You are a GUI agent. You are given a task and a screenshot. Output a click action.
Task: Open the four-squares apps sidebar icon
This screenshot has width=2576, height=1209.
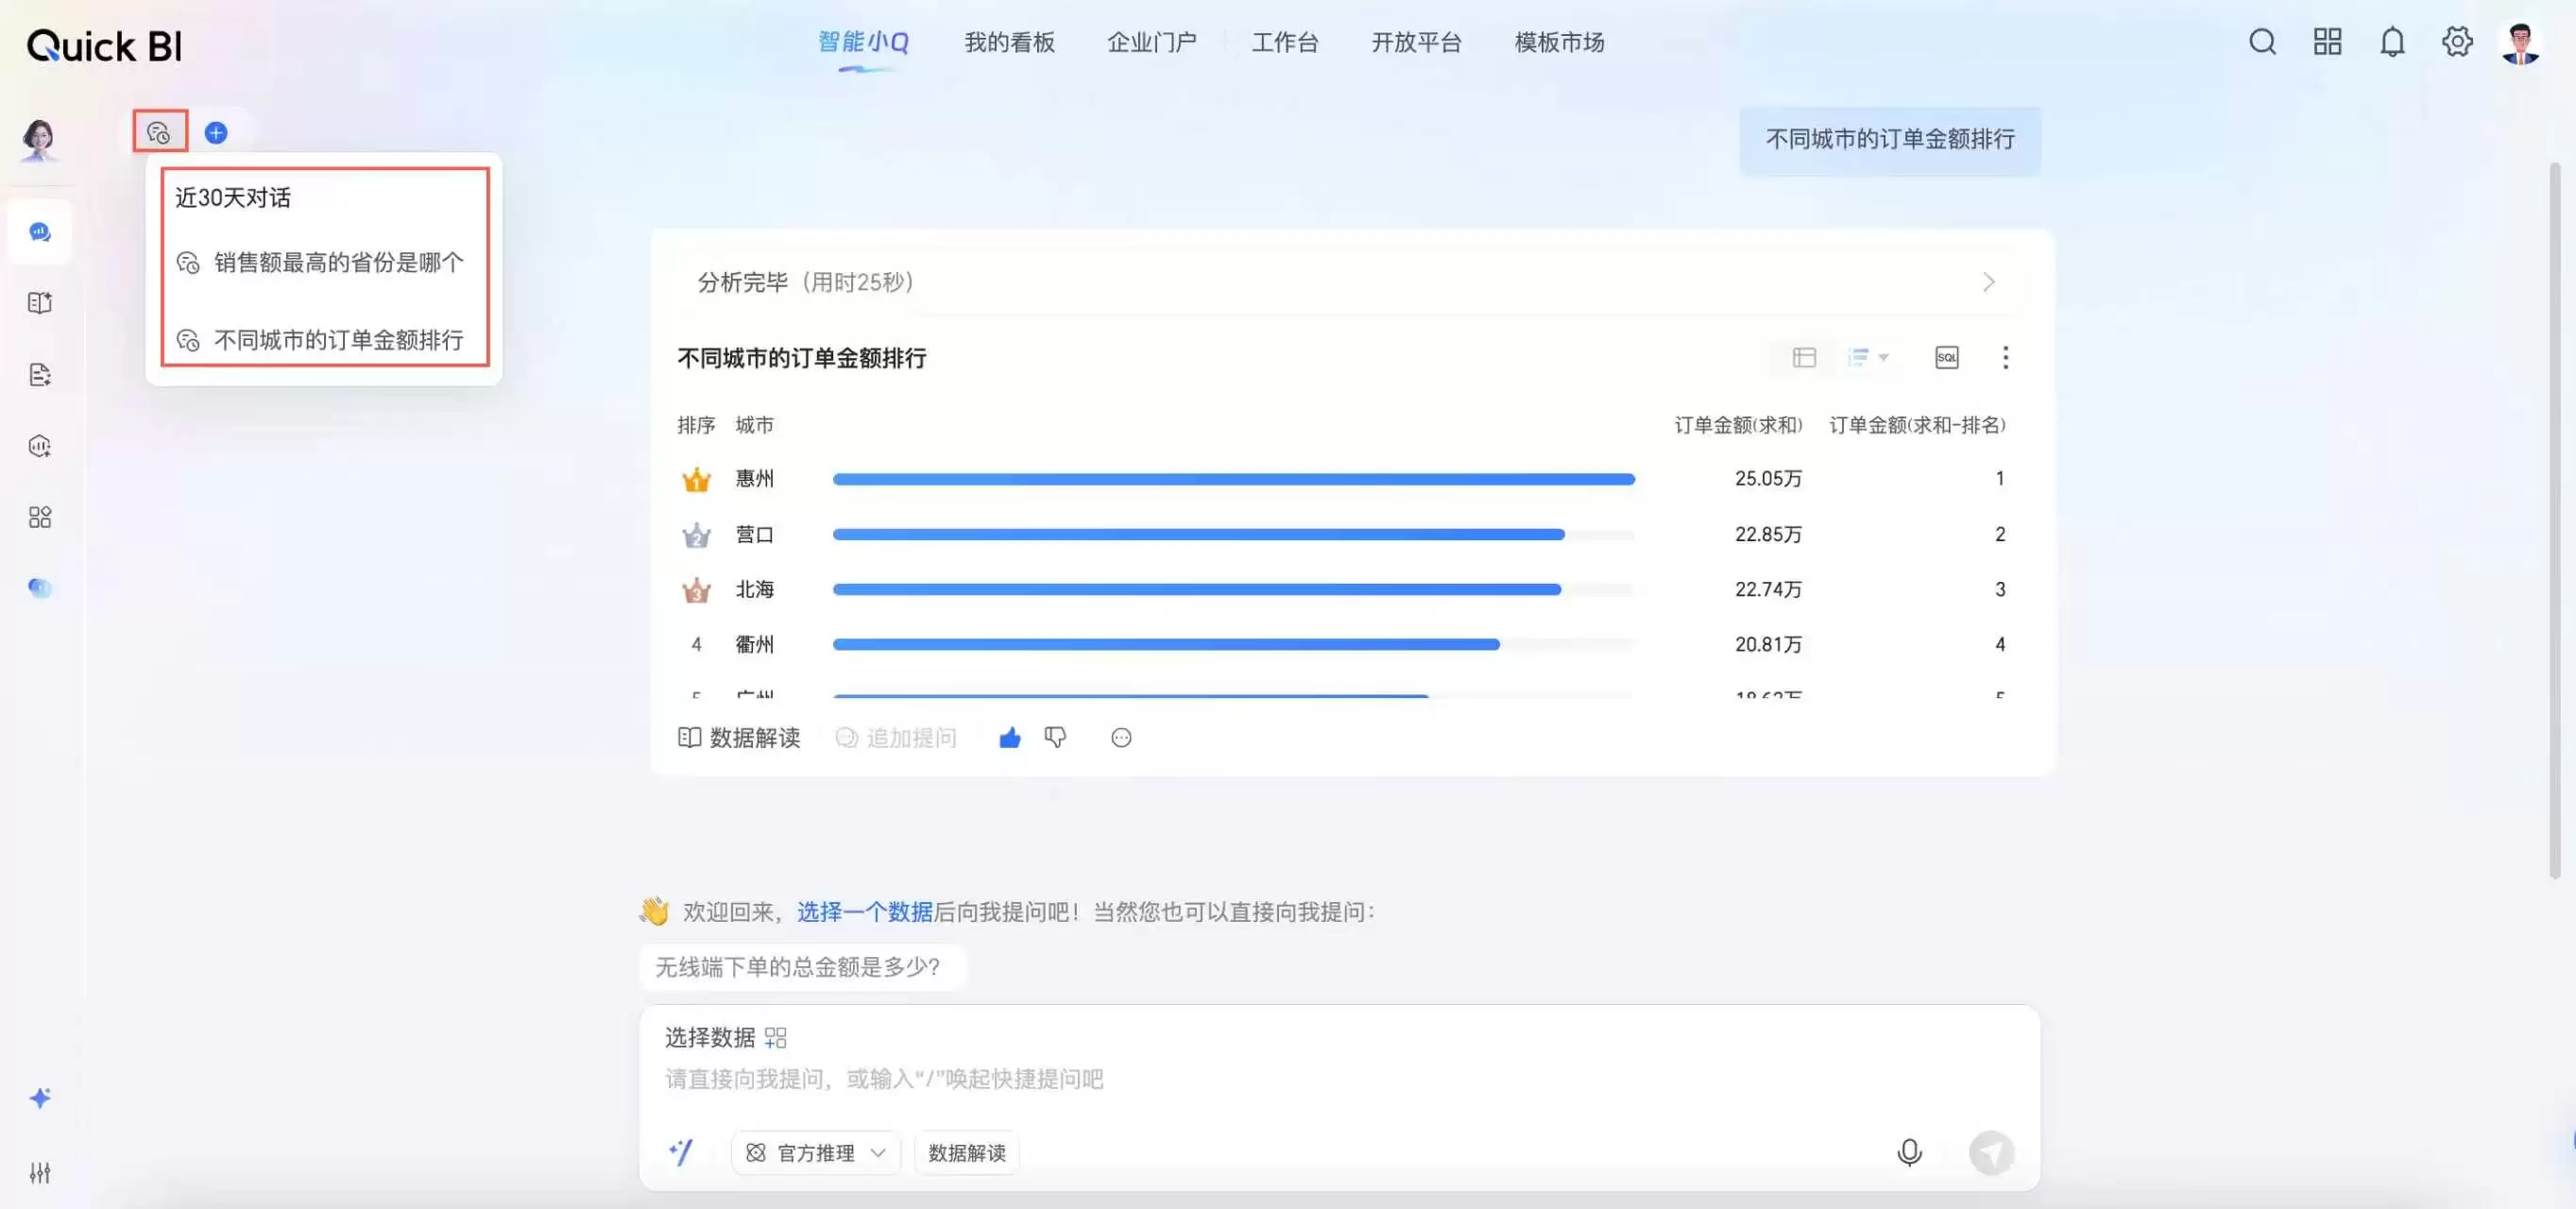pos(40,517)
